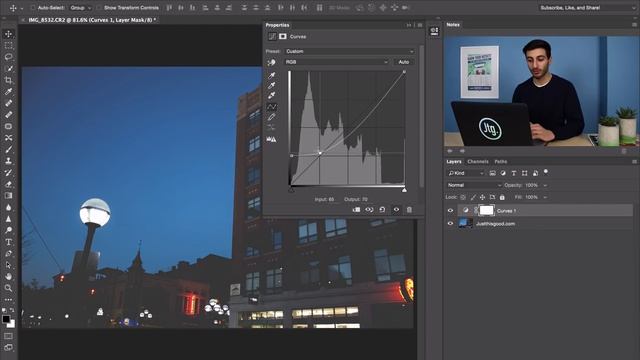
Task: Click the foreground color swatch
Action: click(x=6, y=319)
